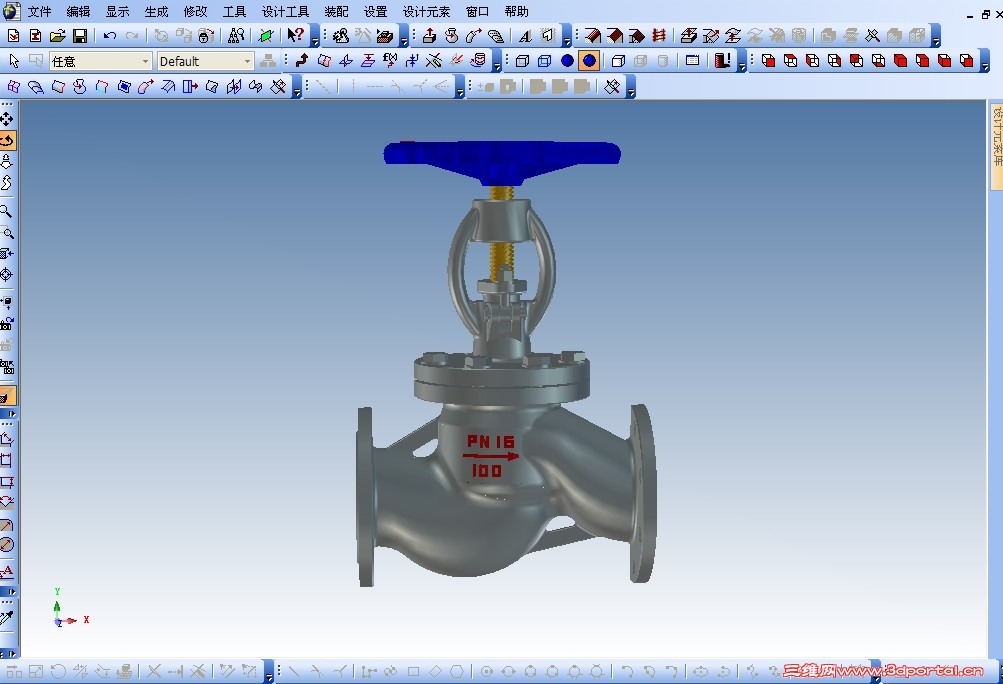Select the magnifier zoom tool in left toolbar
The width and height of the screenshot is (1003, 684).
click(6, 211)
